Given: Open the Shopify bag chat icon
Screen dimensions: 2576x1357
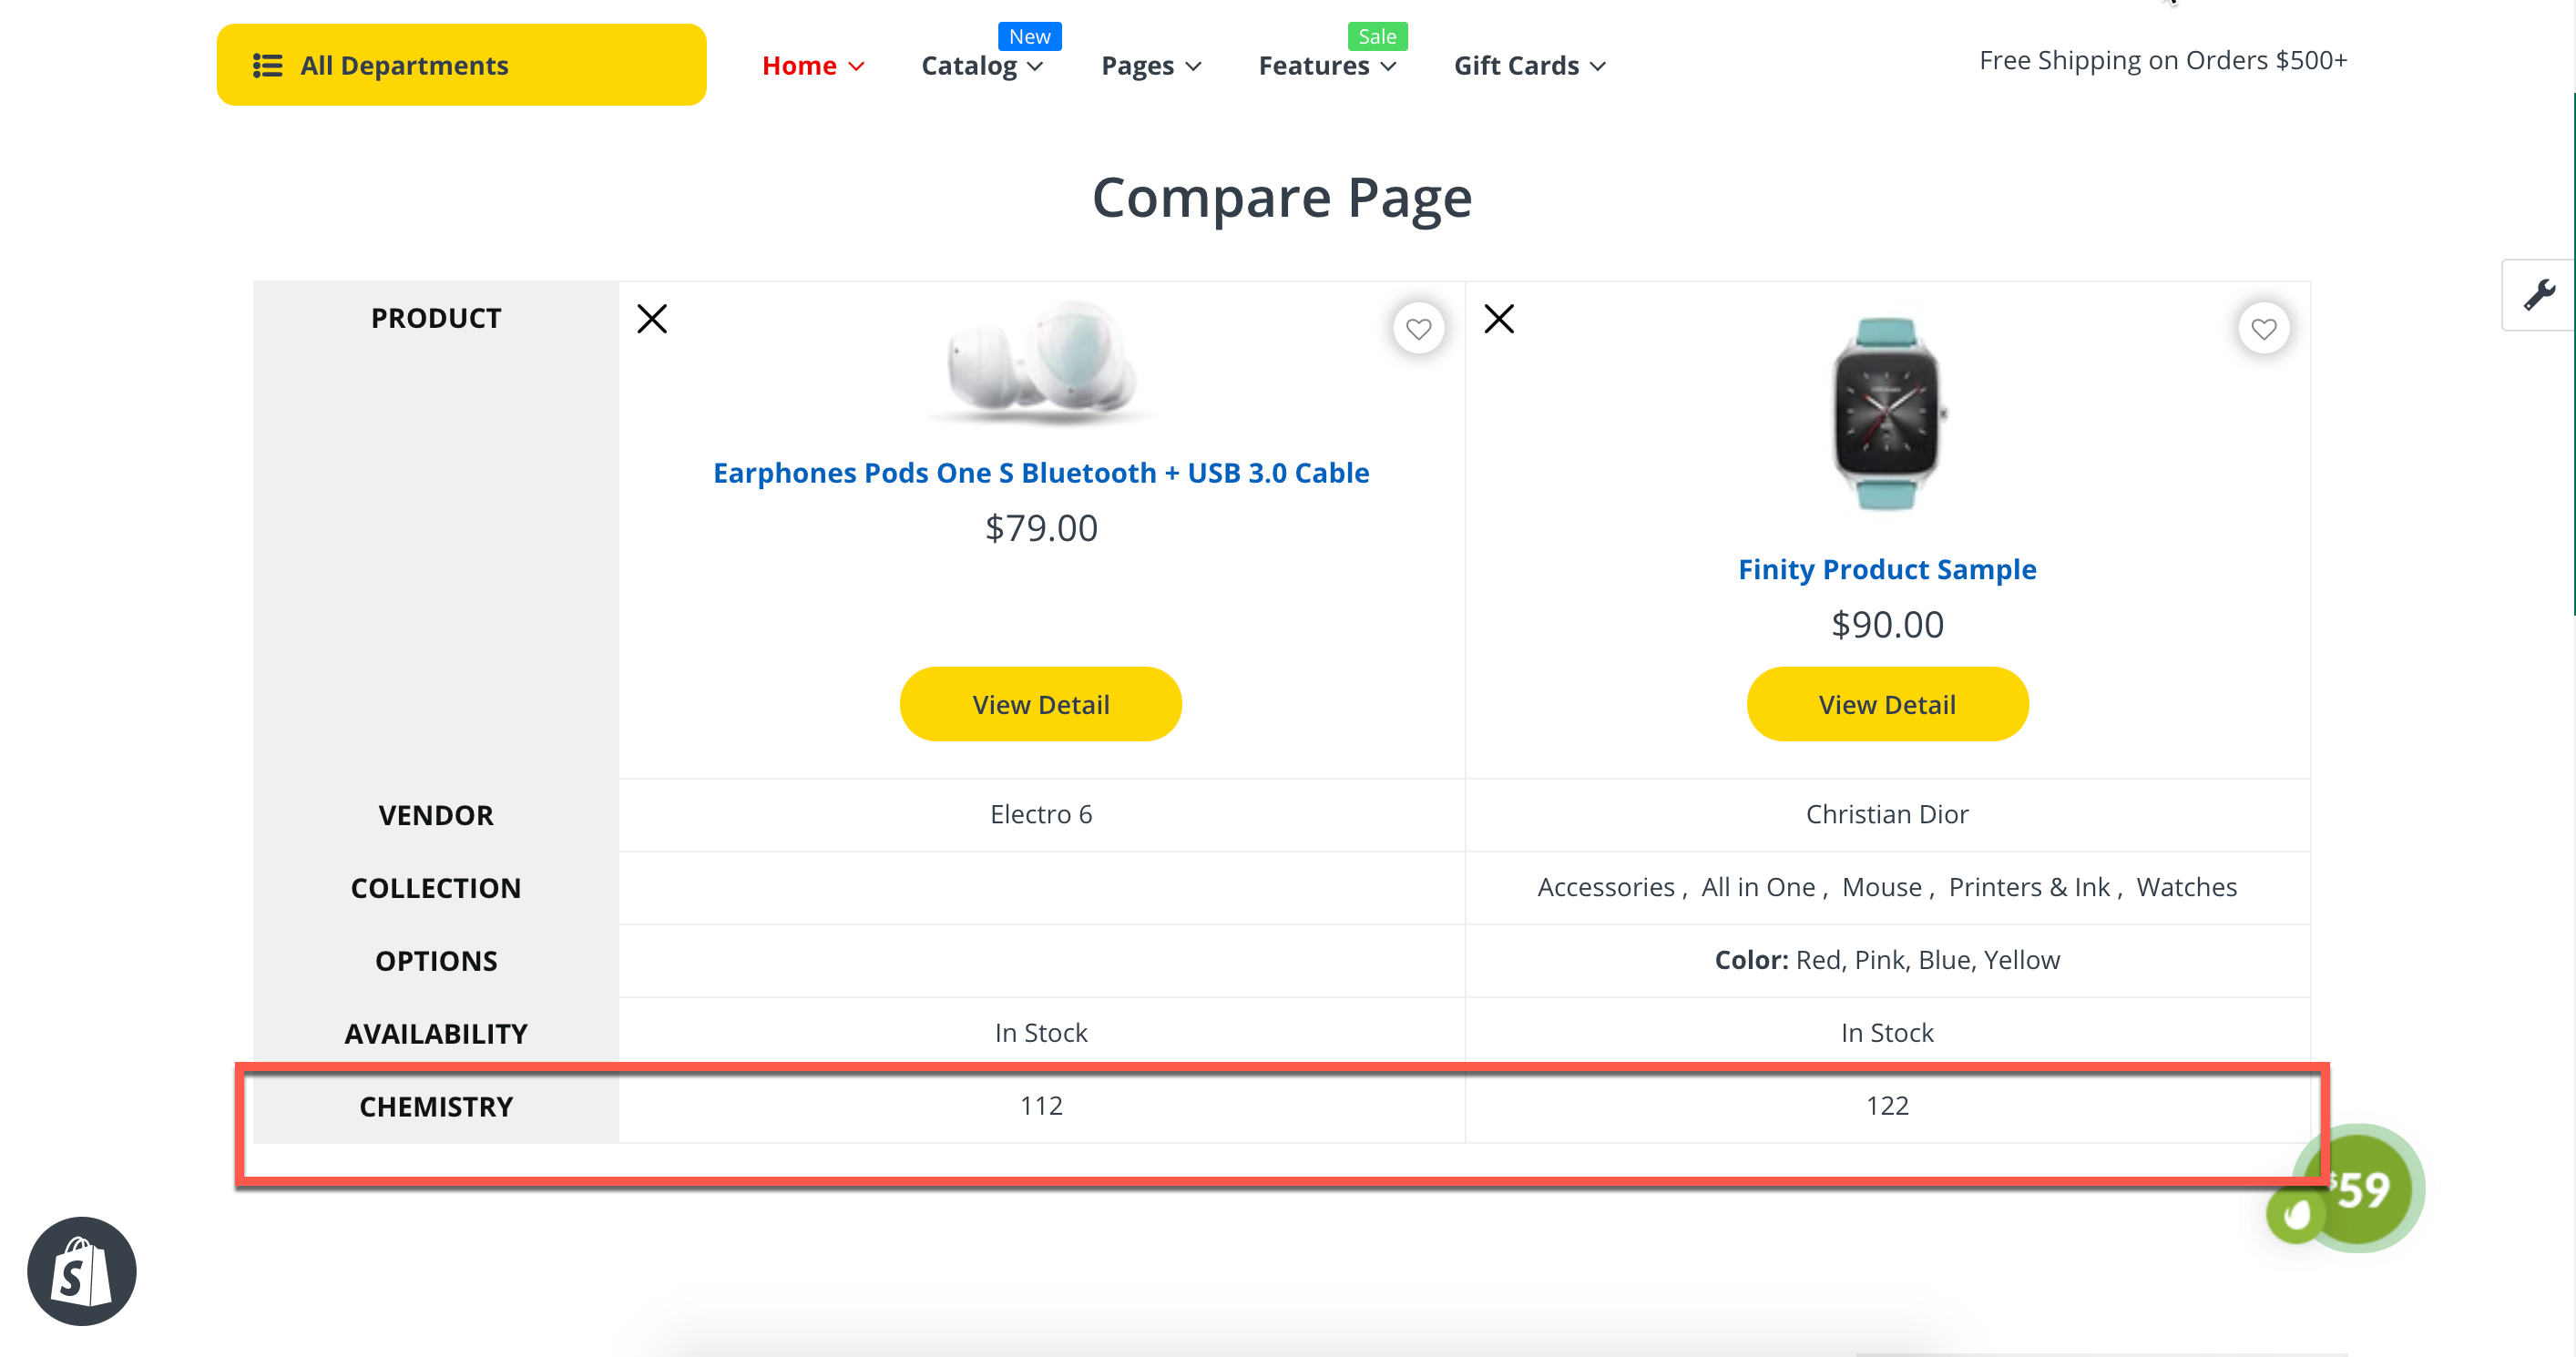Looking at the screenshot, I should (x=82, y=1272).
